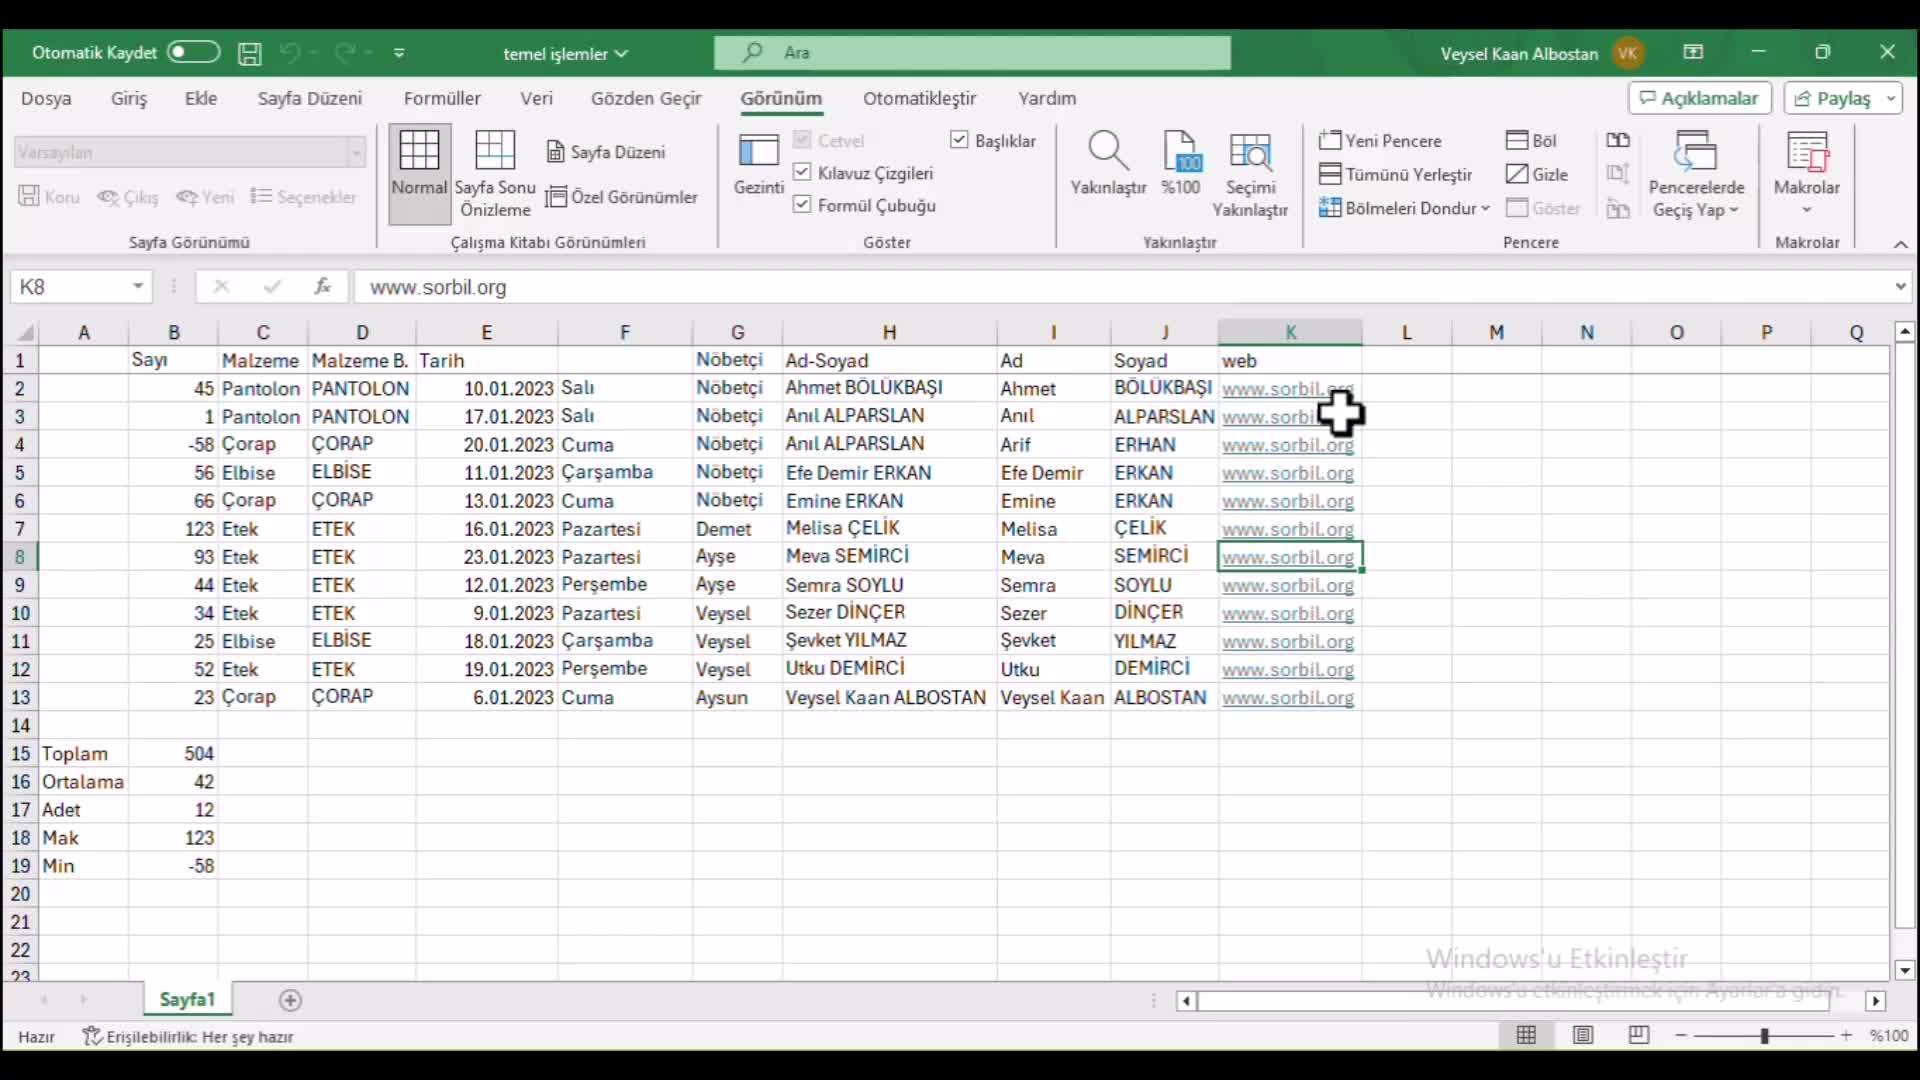The height and width of the screenshot is (1080, 1920).
Task: Open www.sorbil.org link in row 5
Action: coord(1287,473)
